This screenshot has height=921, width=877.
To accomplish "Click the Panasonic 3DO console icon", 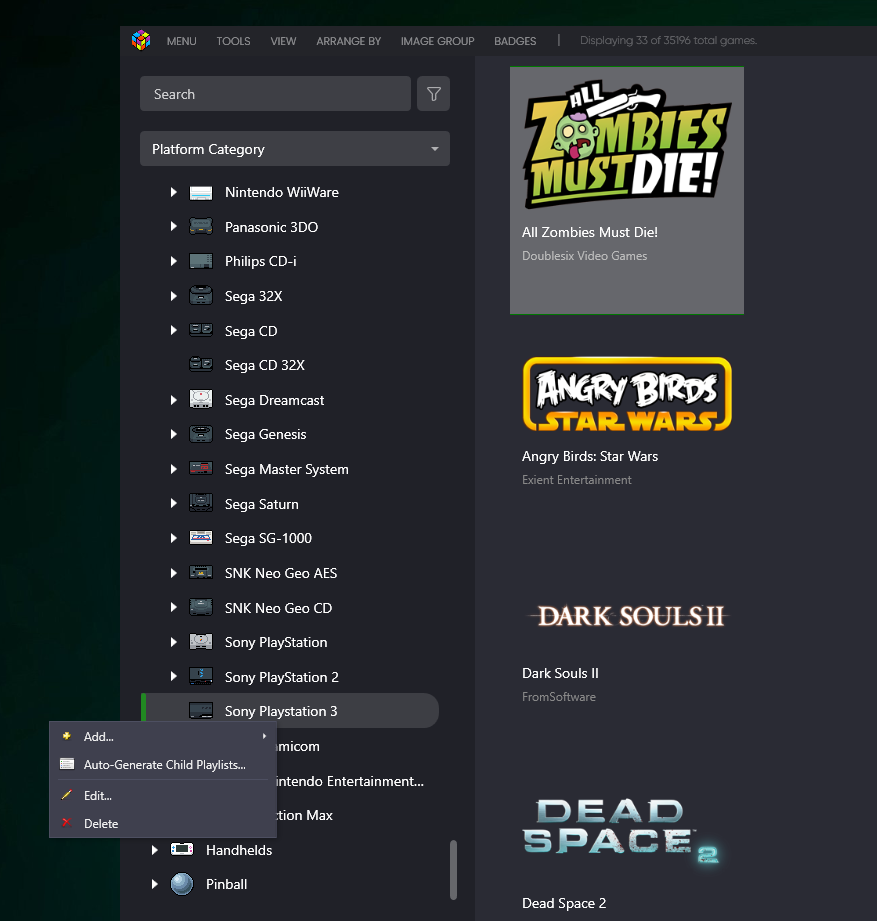I will pos(201,227).
